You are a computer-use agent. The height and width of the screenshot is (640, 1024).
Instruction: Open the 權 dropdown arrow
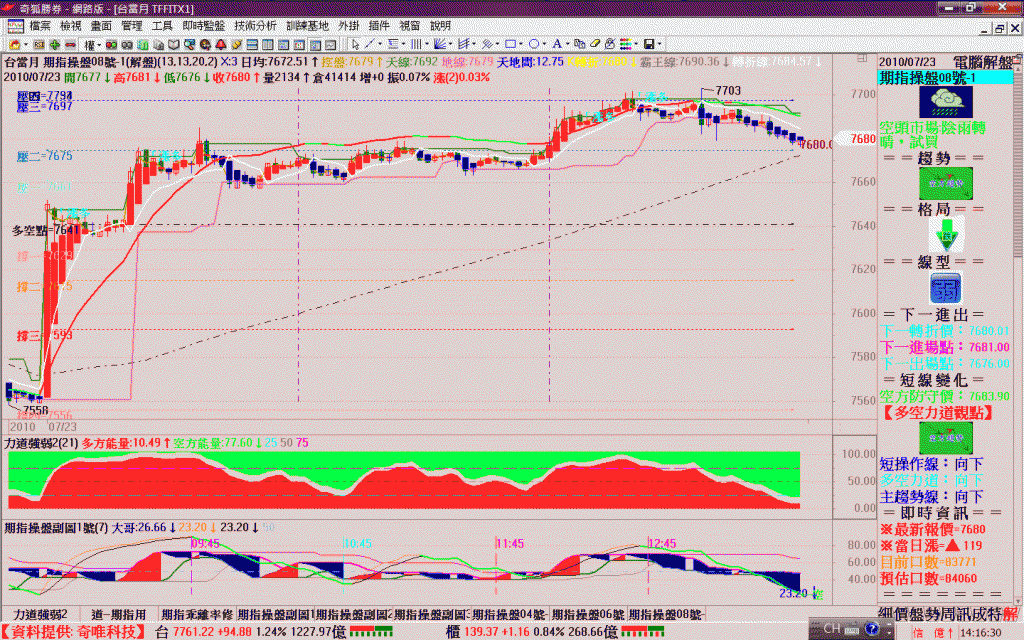click(x=99, y=44)
